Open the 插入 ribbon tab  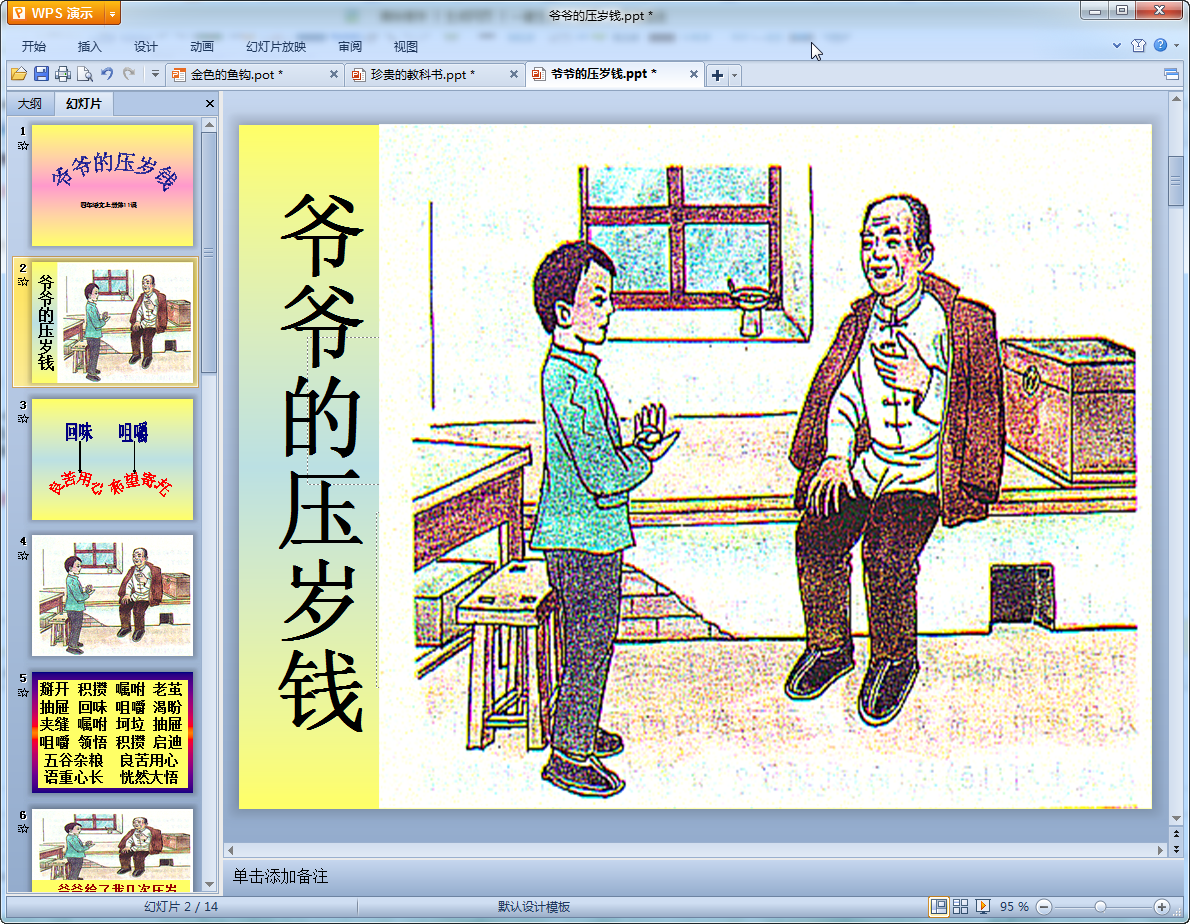89,46
